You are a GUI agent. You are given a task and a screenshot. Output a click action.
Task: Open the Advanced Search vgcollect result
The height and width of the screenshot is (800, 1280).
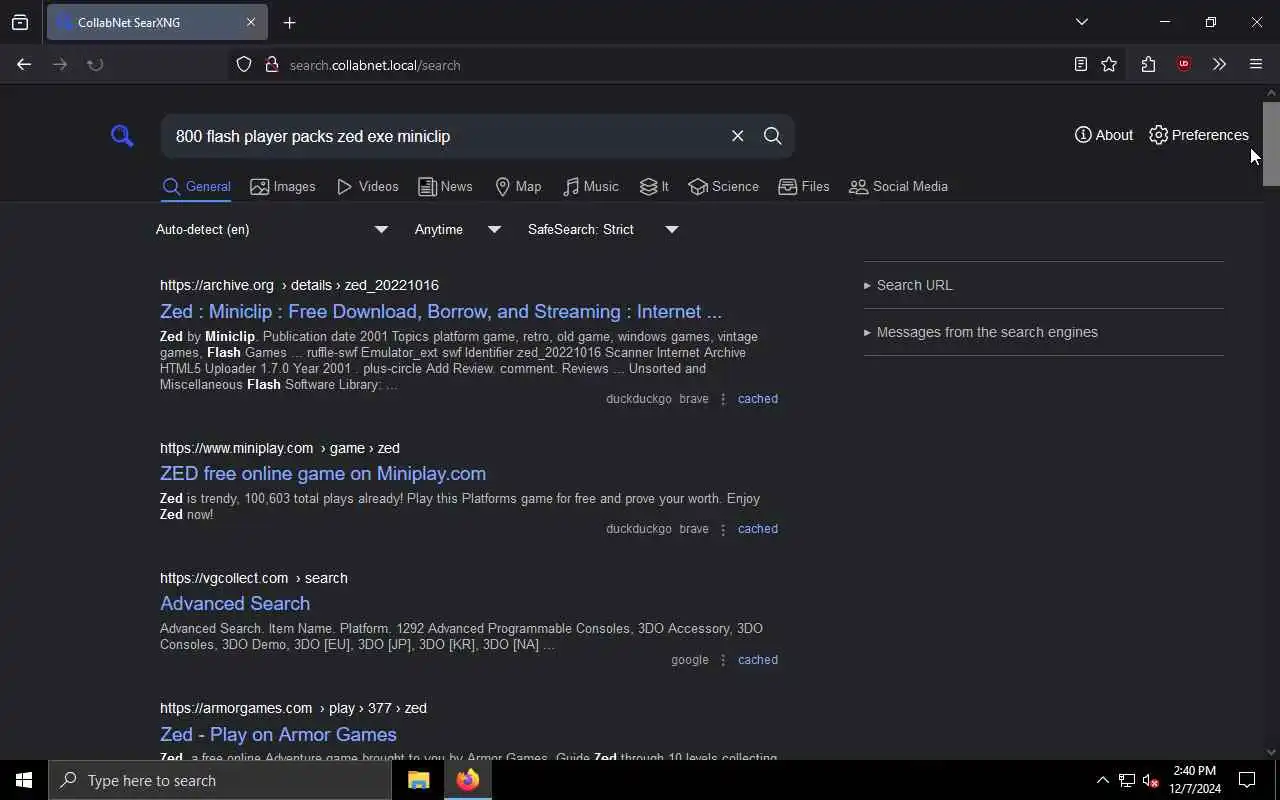(x=235, y=603)
